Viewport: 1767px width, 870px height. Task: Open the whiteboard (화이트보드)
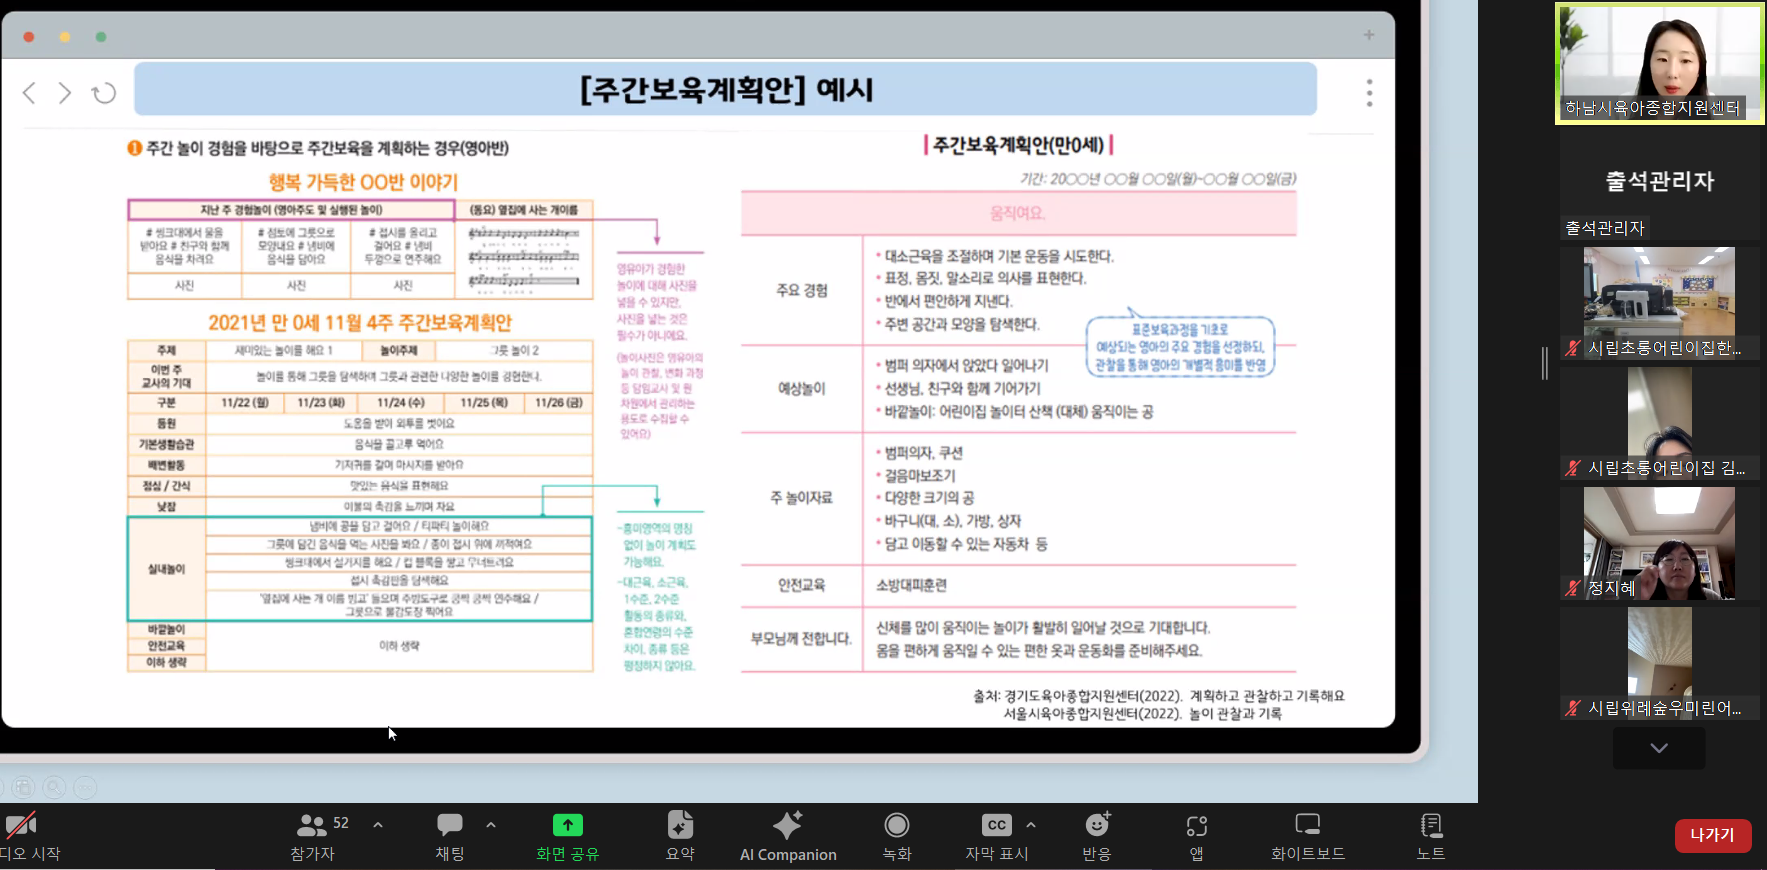(1308, 836)
